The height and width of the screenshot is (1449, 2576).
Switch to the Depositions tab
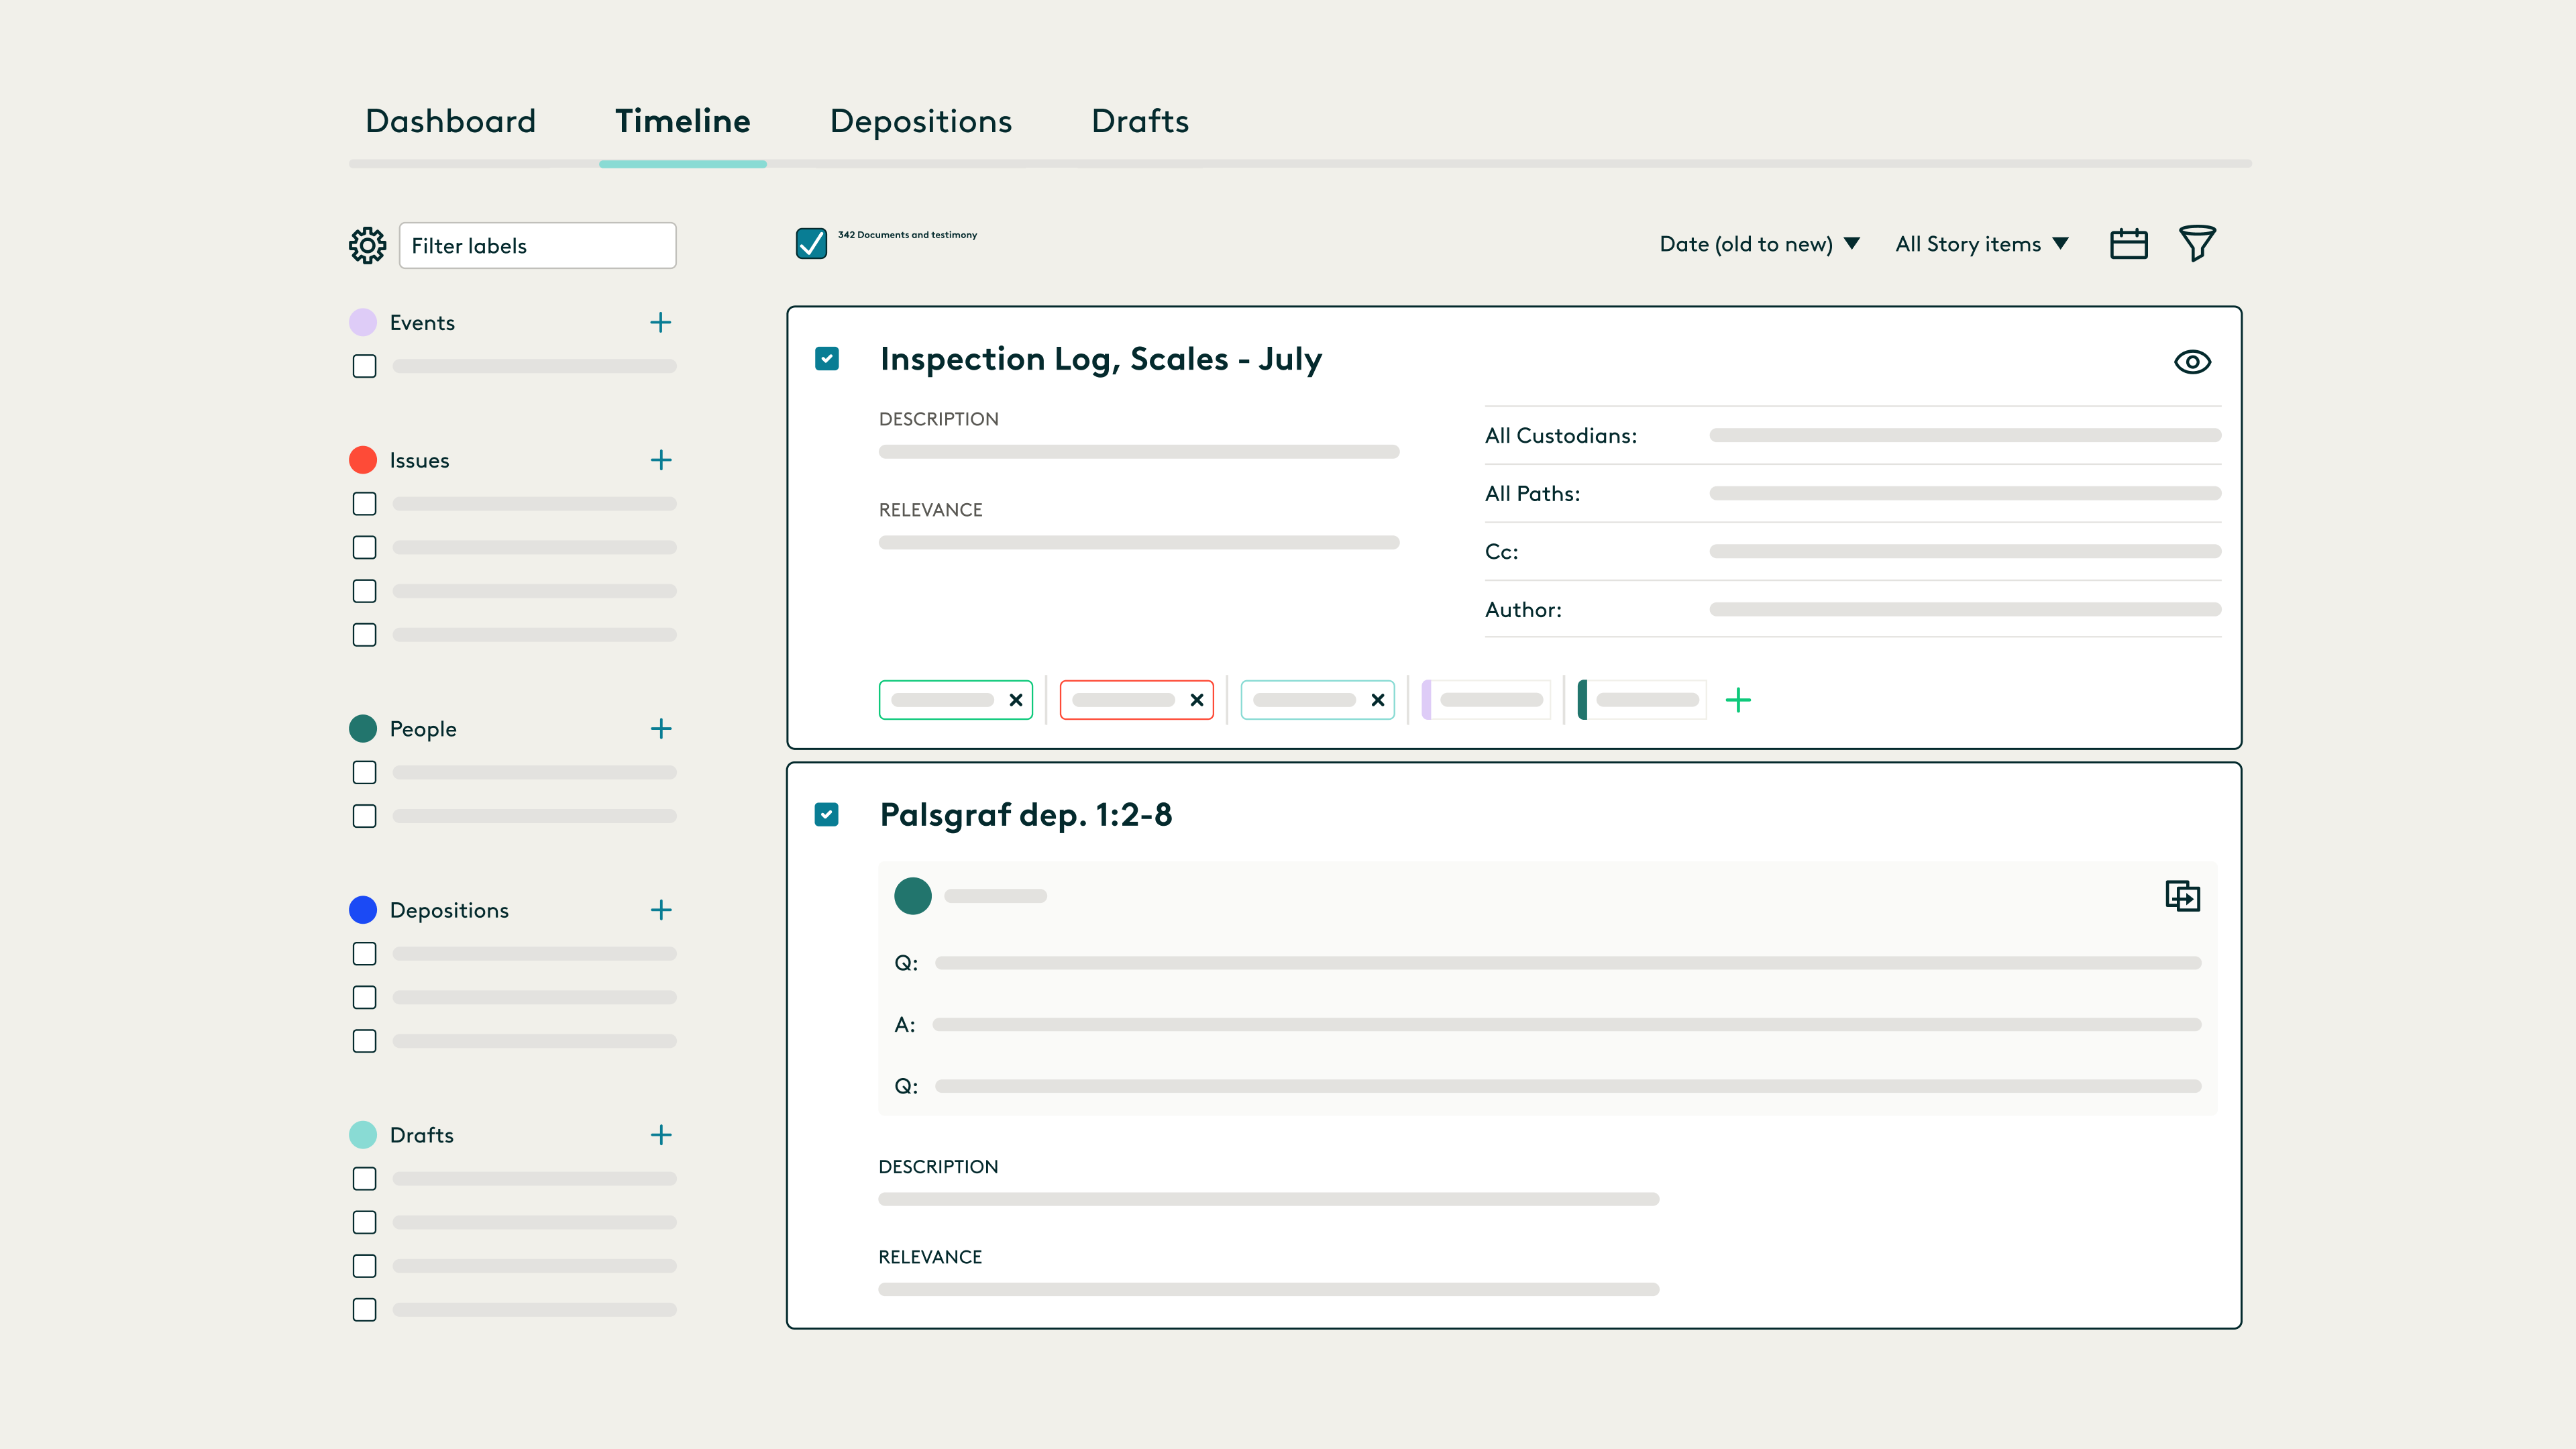pyautogui.click(x=920, y=121)
